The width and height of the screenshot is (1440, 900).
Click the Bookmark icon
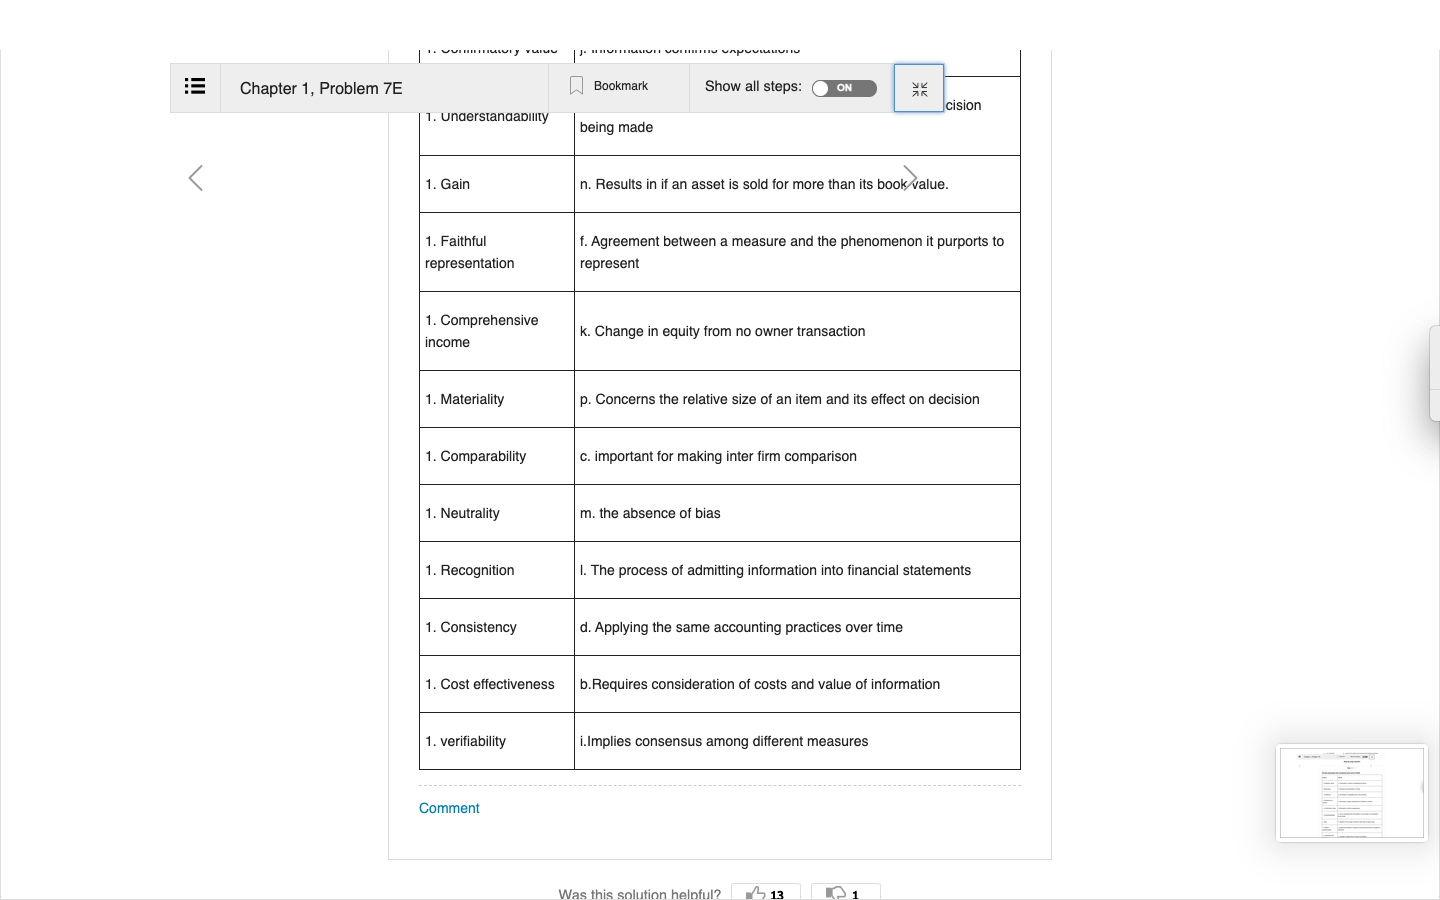coord(576,86)
